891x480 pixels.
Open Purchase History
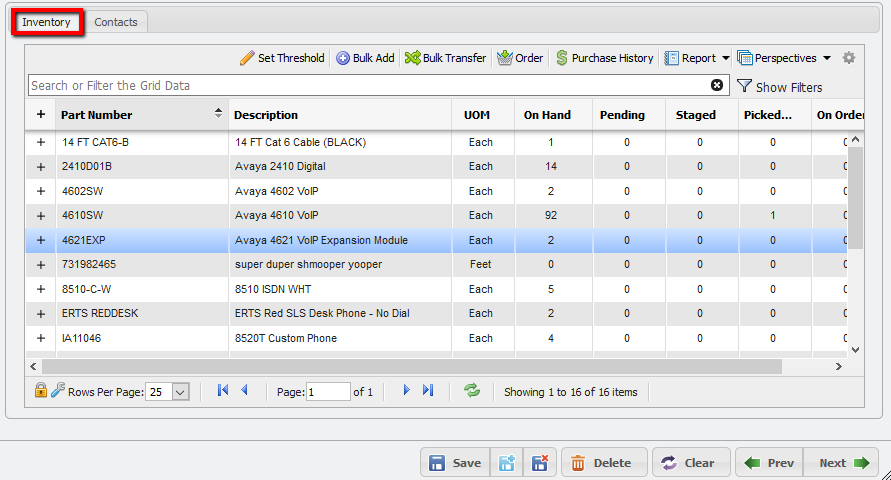coord(604,58)
